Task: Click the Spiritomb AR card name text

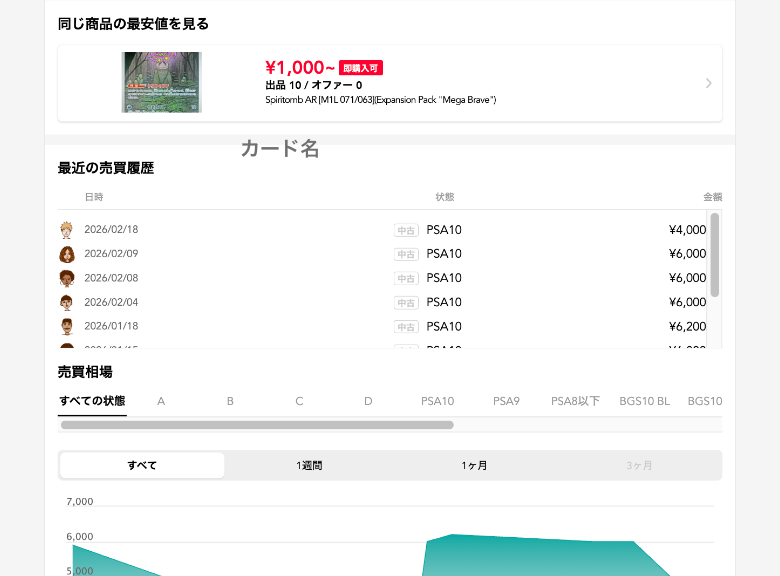Action: [380, 100]
